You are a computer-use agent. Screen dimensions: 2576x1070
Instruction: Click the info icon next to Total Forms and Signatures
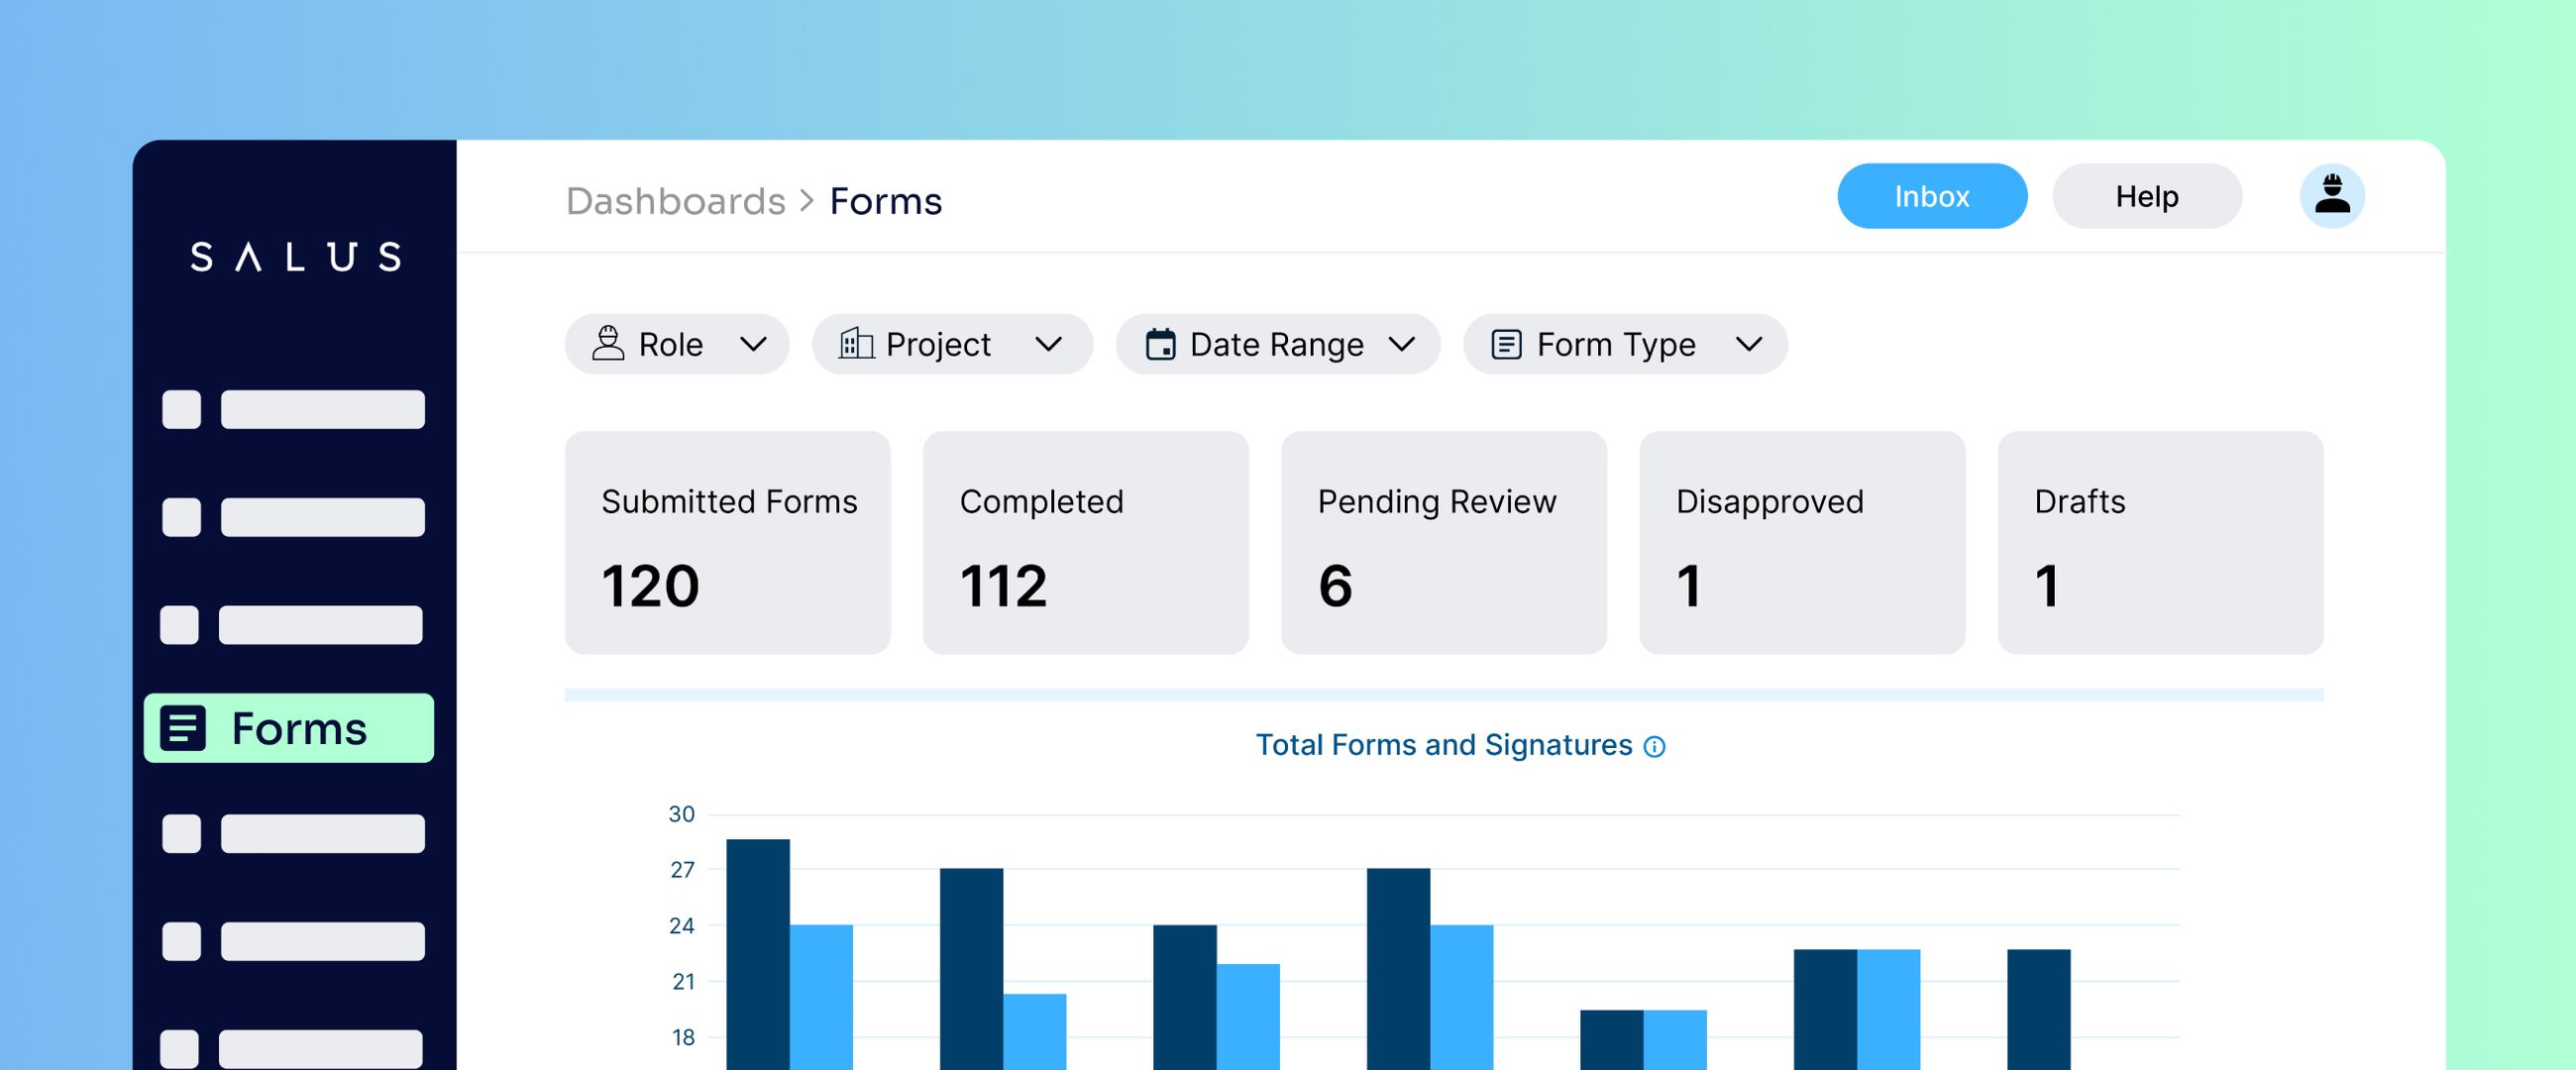click(x=1653, y=746)
